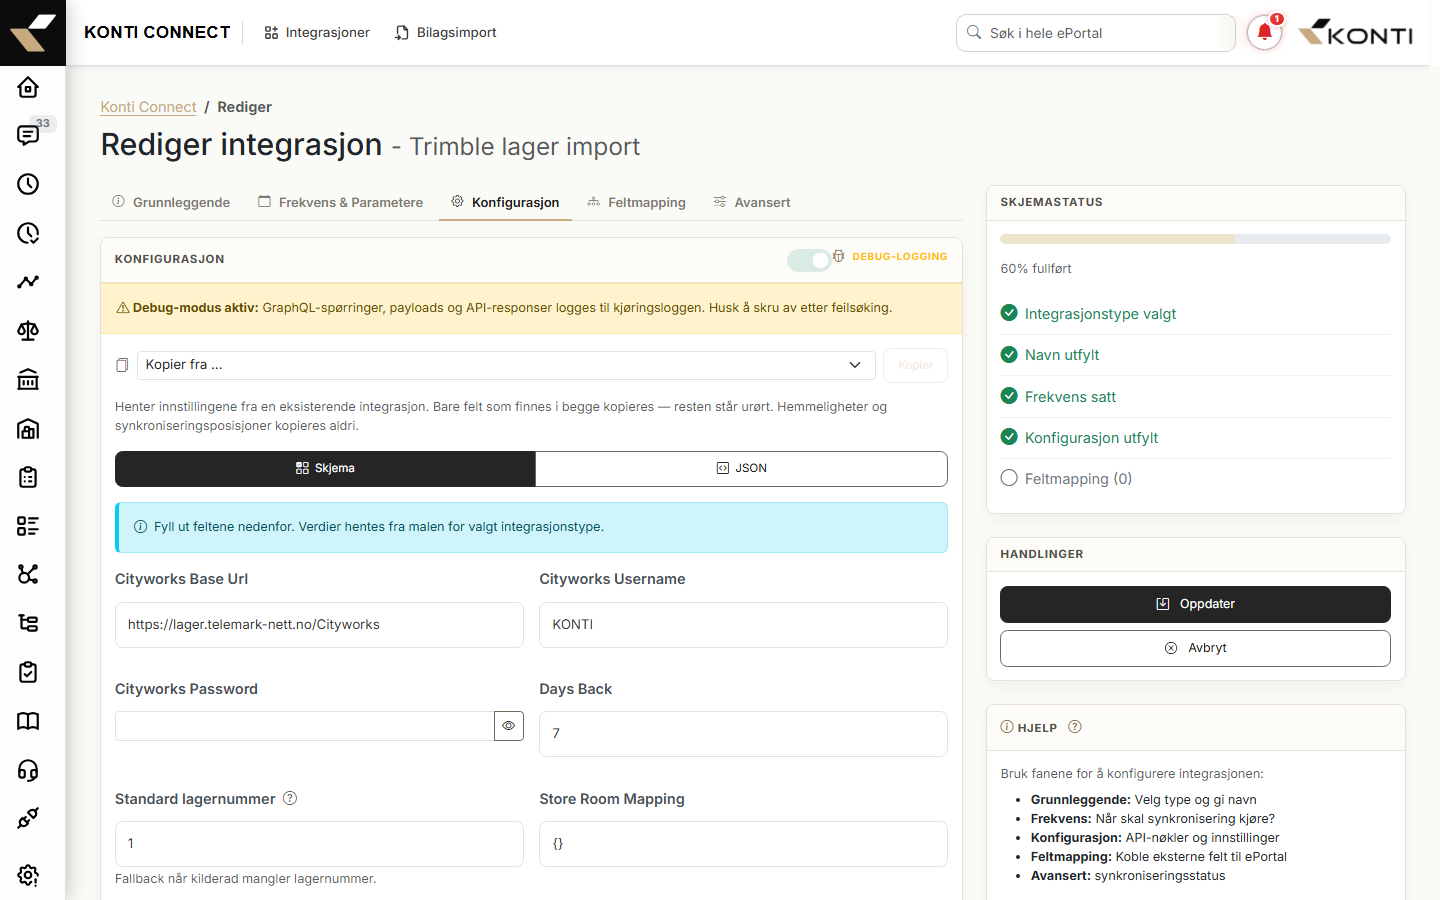1440x900 pixels.
Task: Open the chat messages icon with 33 badge
Action: (28, 135)
